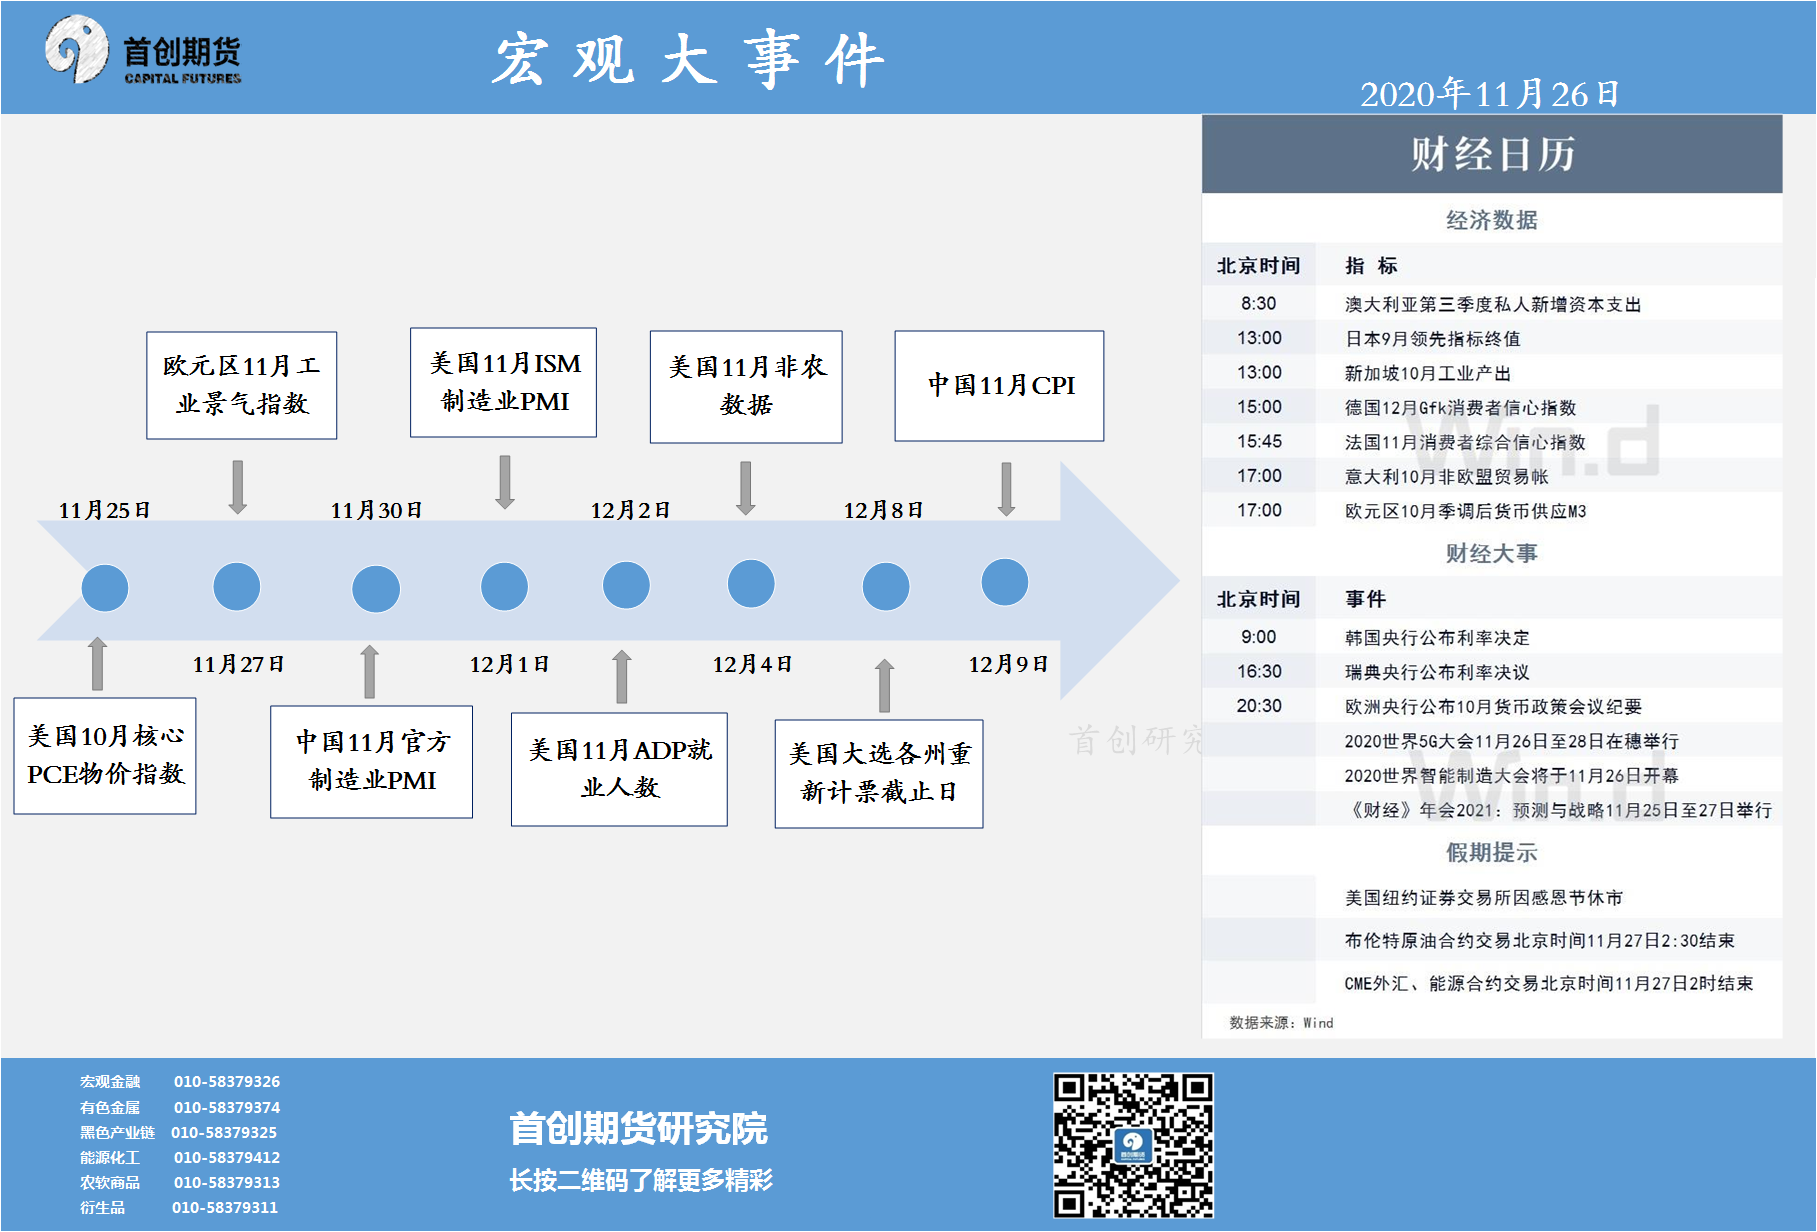
Task: Click the 美国11月ADP就业人数 event box
Action: click(619, 769)
